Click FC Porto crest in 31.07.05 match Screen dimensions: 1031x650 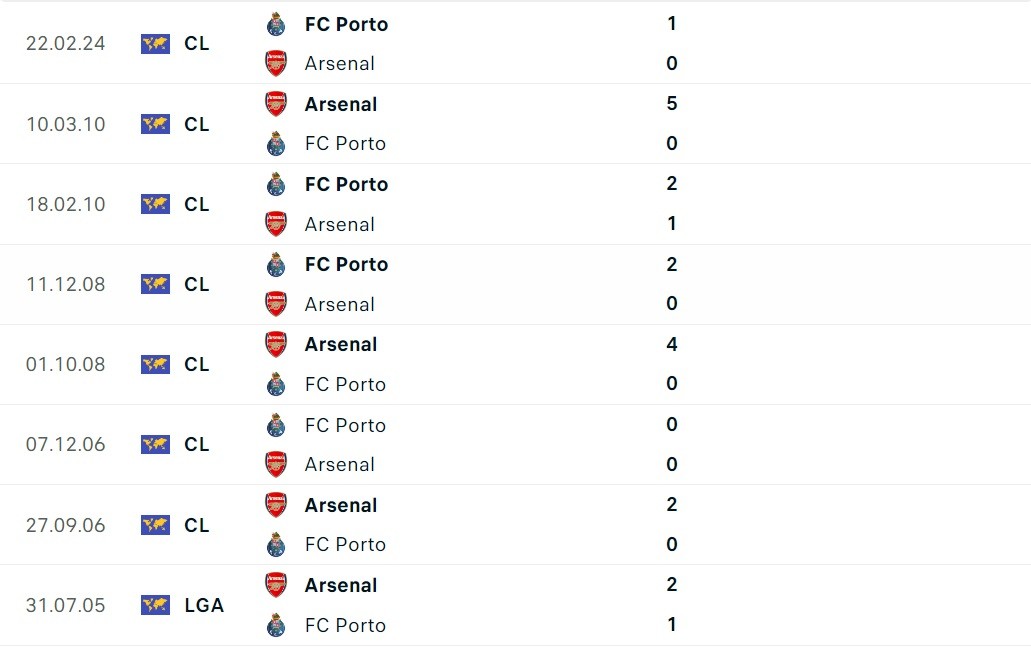tap(276, 625)
